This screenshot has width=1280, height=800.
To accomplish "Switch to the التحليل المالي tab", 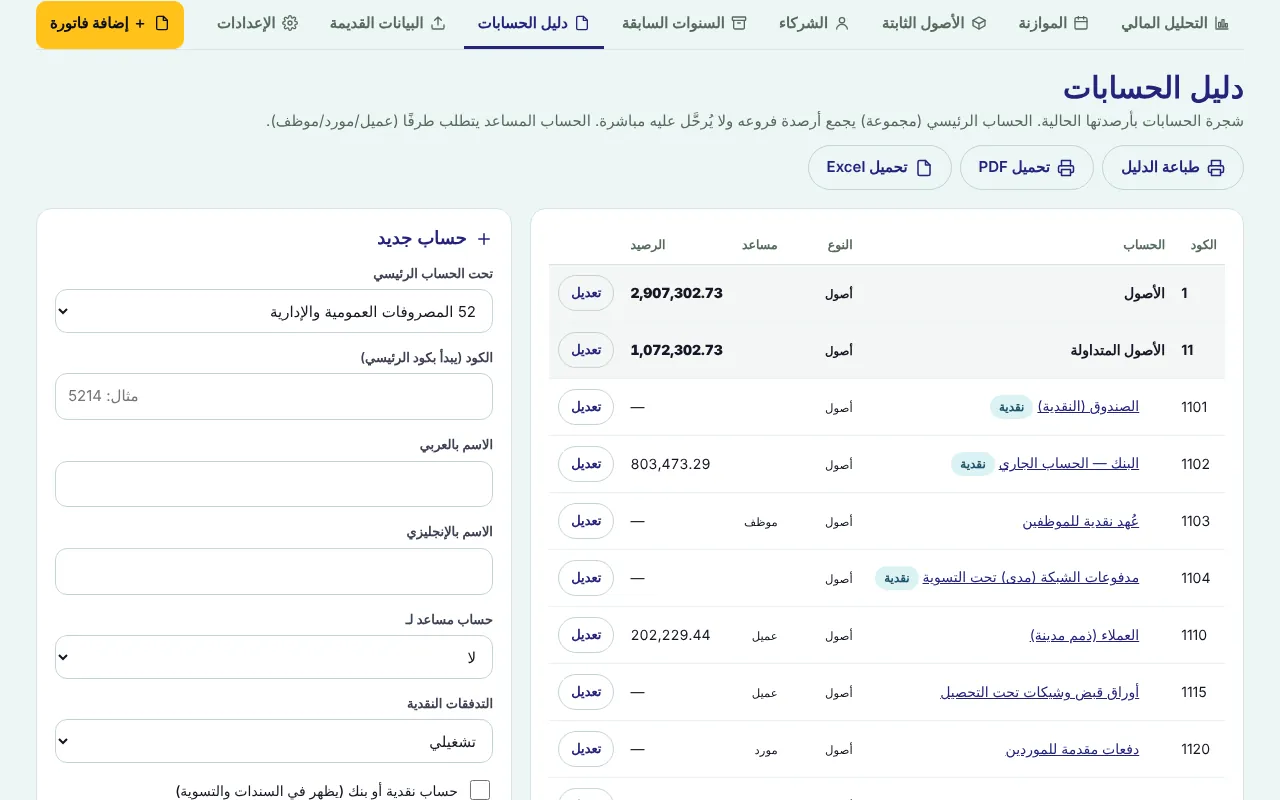I will coord(1175,23).
